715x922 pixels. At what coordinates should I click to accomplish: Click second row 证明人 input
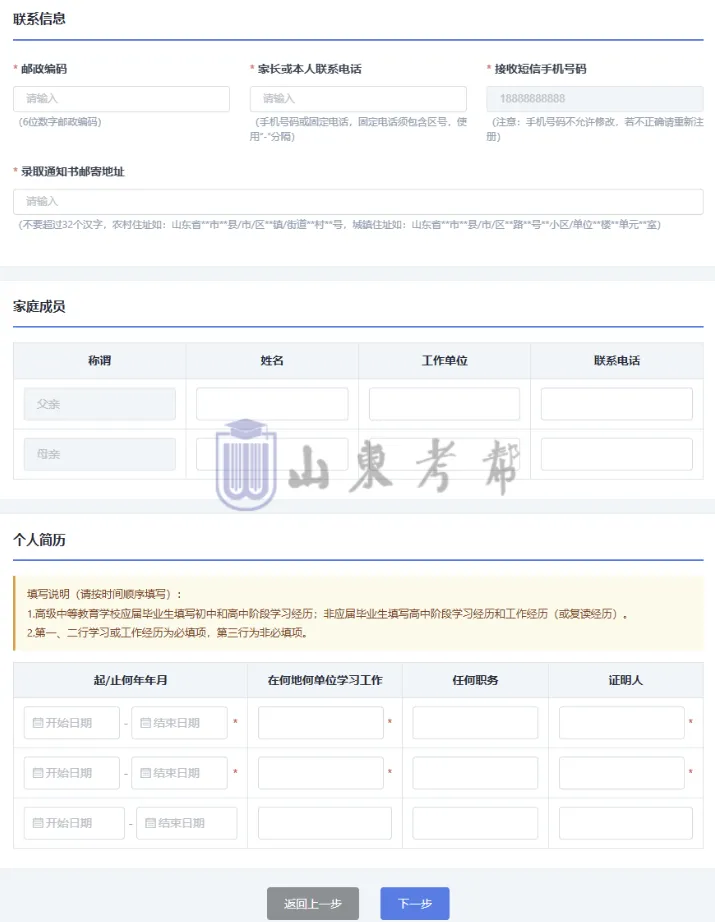pos(622,773)
